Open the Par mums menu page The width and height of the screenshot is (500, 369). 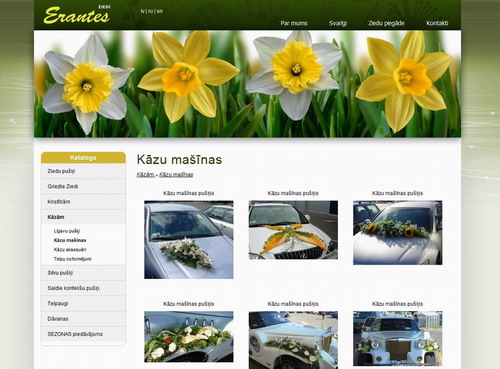[294, 23]
